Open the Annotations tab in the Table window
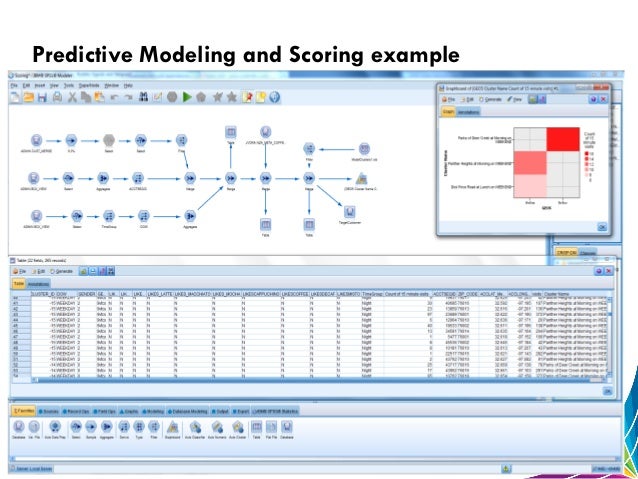Viewport: 638px width, 479px height. tap(38, 284)
